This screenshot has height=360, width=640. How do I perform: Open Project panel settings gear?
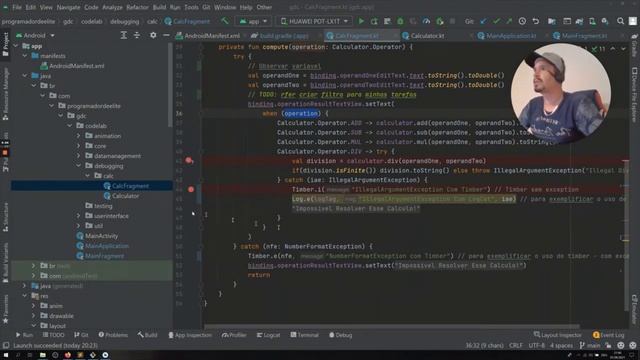coord(153,36)
